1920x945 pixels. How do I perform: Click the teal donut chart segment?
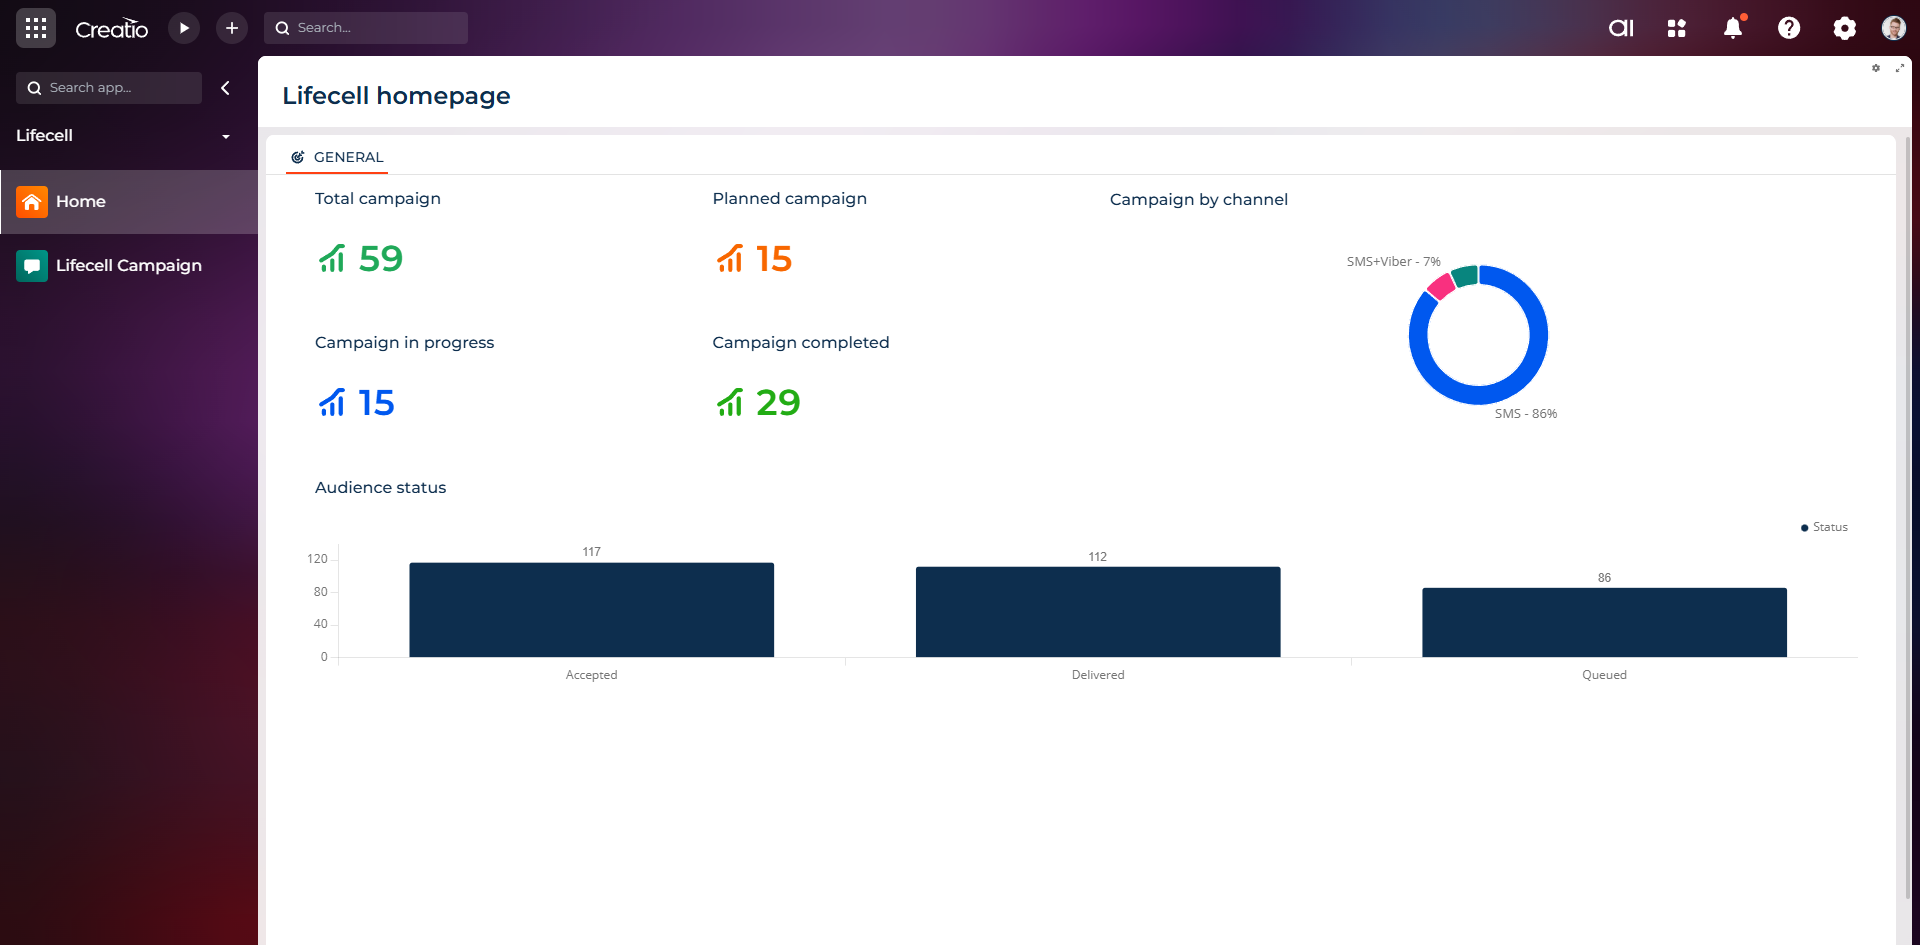coord(1465,276)
